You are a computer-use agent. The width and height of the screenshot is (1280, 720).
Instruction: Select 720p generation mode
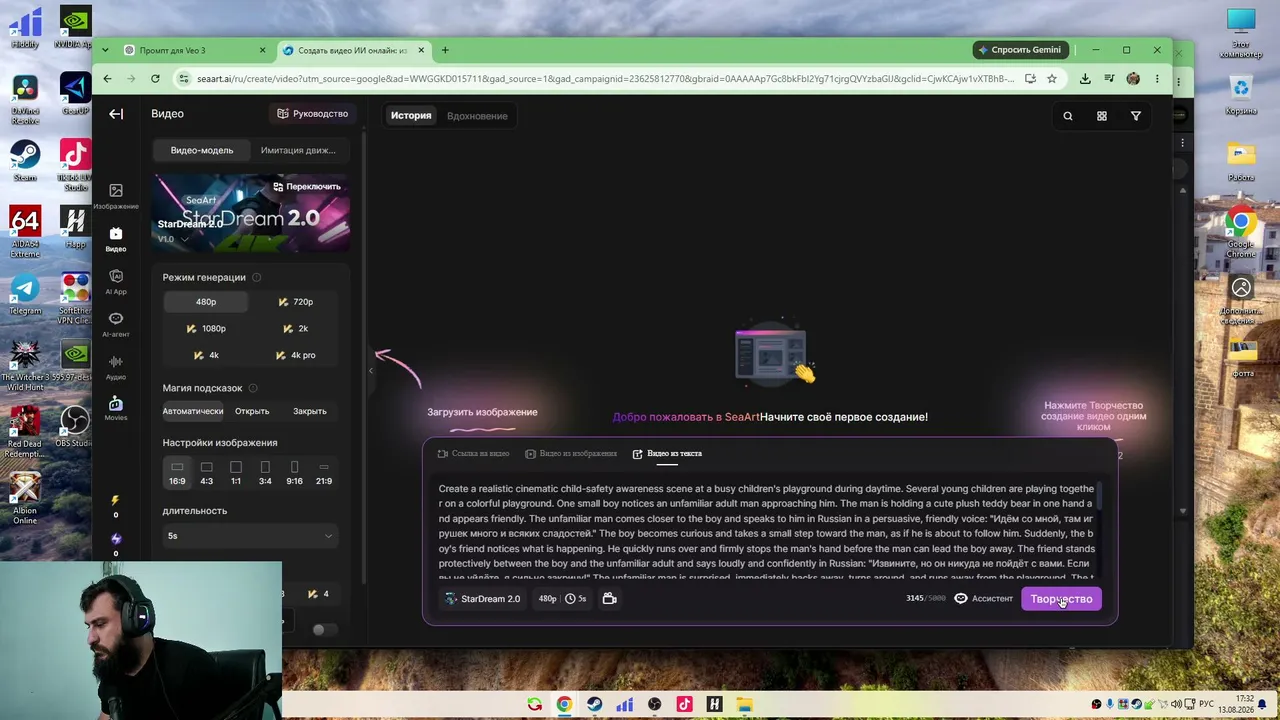(x=296, y=302)
